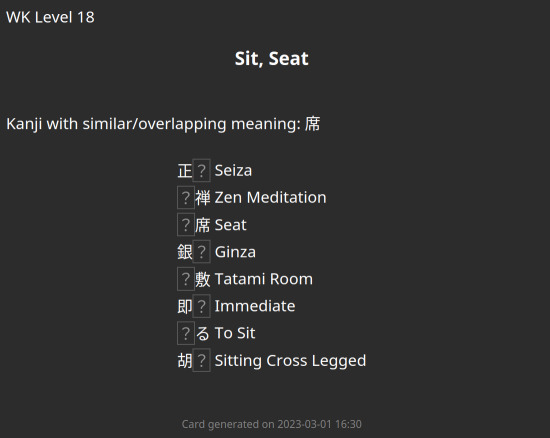The height and width of the screenshot is (438, 550).
Task: Click the Ginza meaning text
Action: click(x=235, y=252)
